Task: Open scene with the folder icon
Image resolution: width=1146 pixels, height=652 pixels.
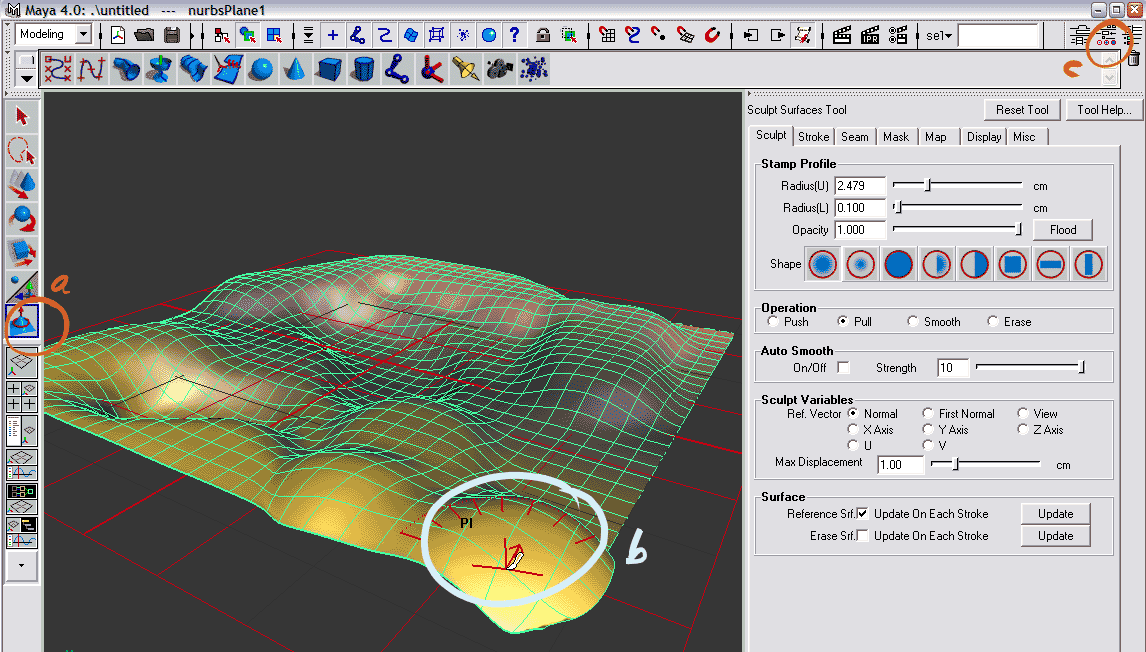Action: point(145,35)
